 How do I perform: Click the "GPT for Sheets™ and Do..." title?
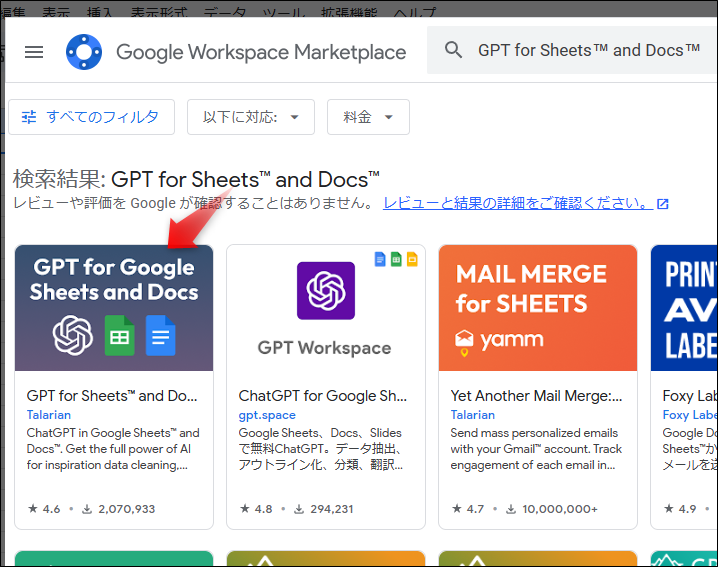tap(112, 396)
